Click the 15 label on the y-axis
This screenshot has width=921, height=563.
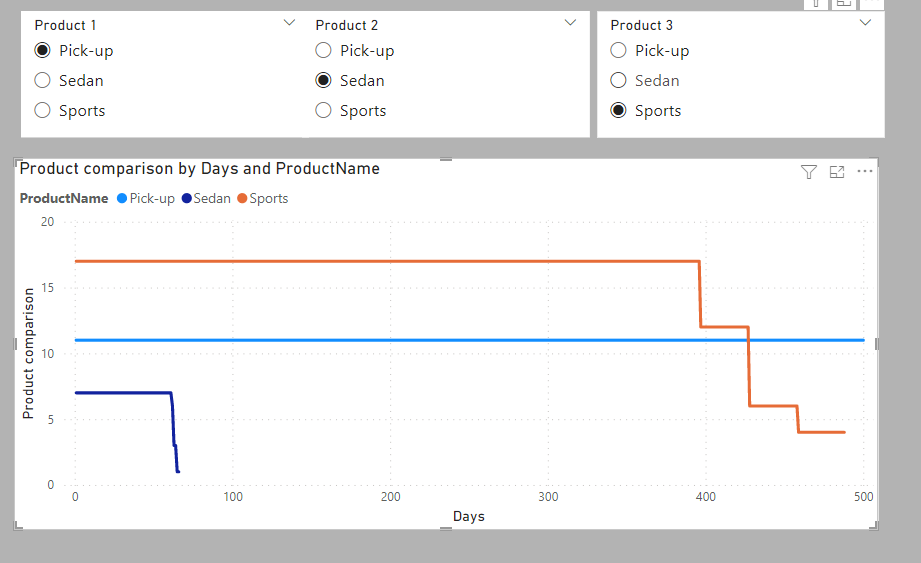[x=48, y=288]
